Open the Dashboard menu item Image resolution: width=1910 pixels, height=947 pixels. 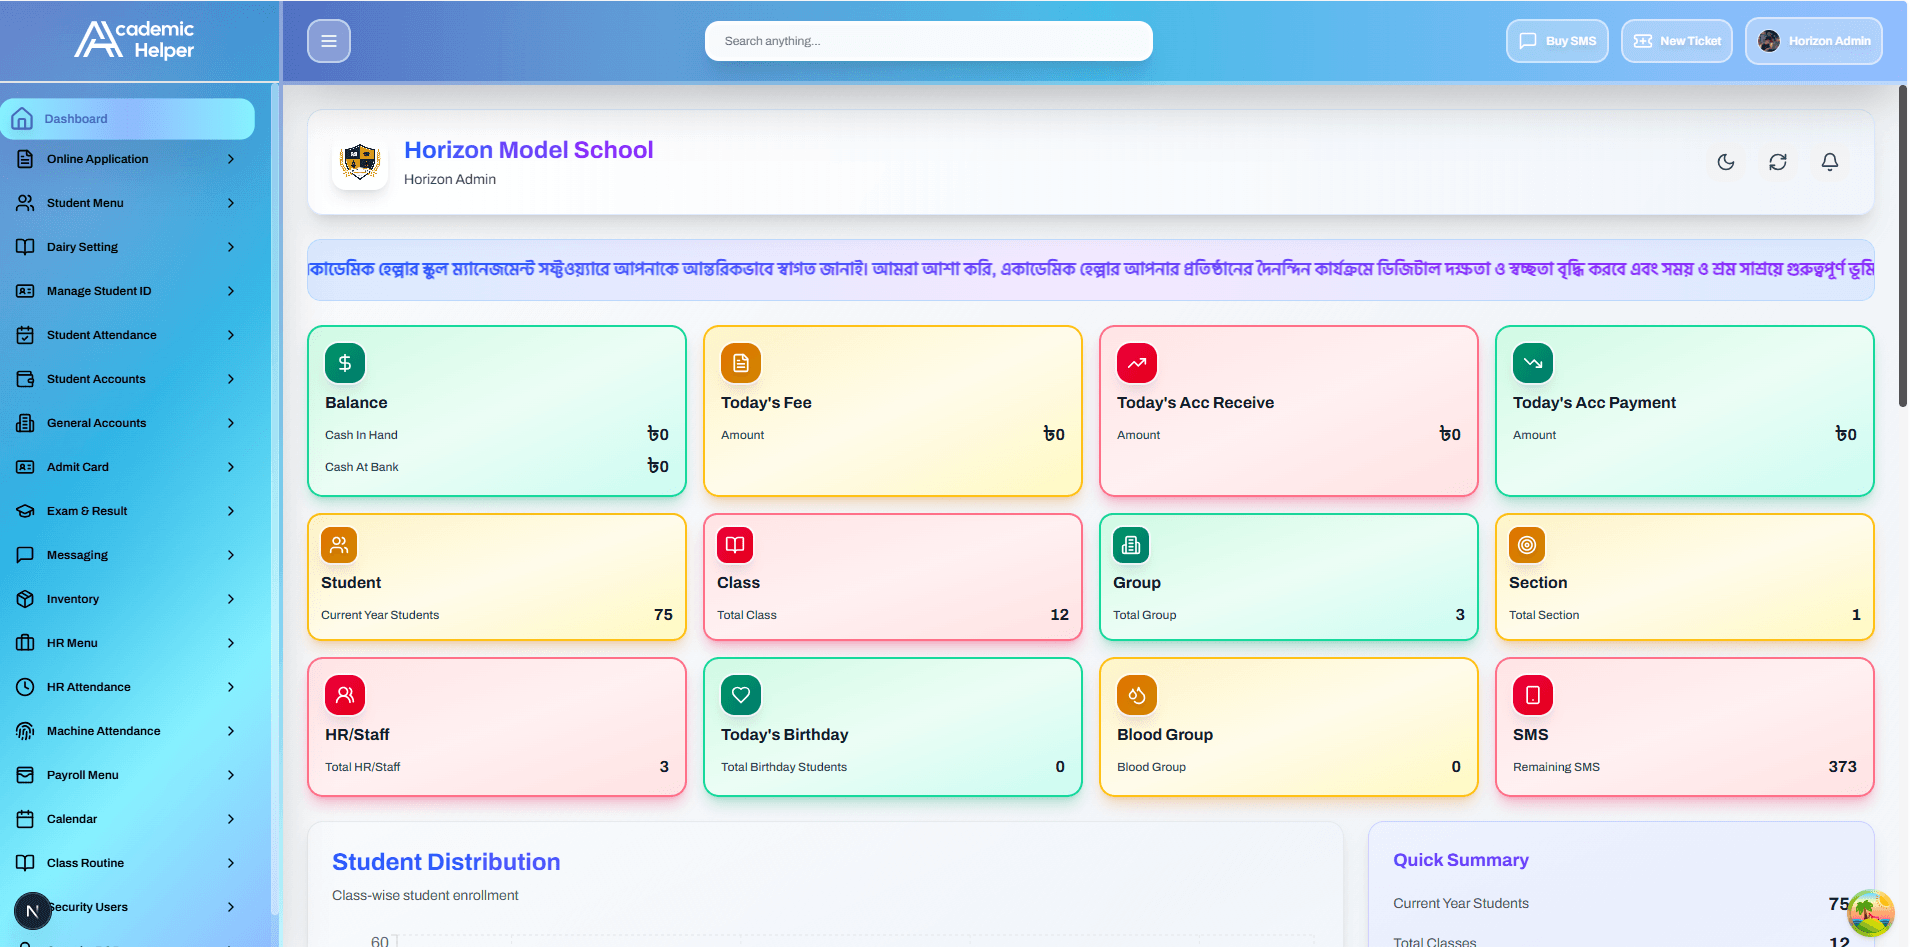(x=128, y=119)
